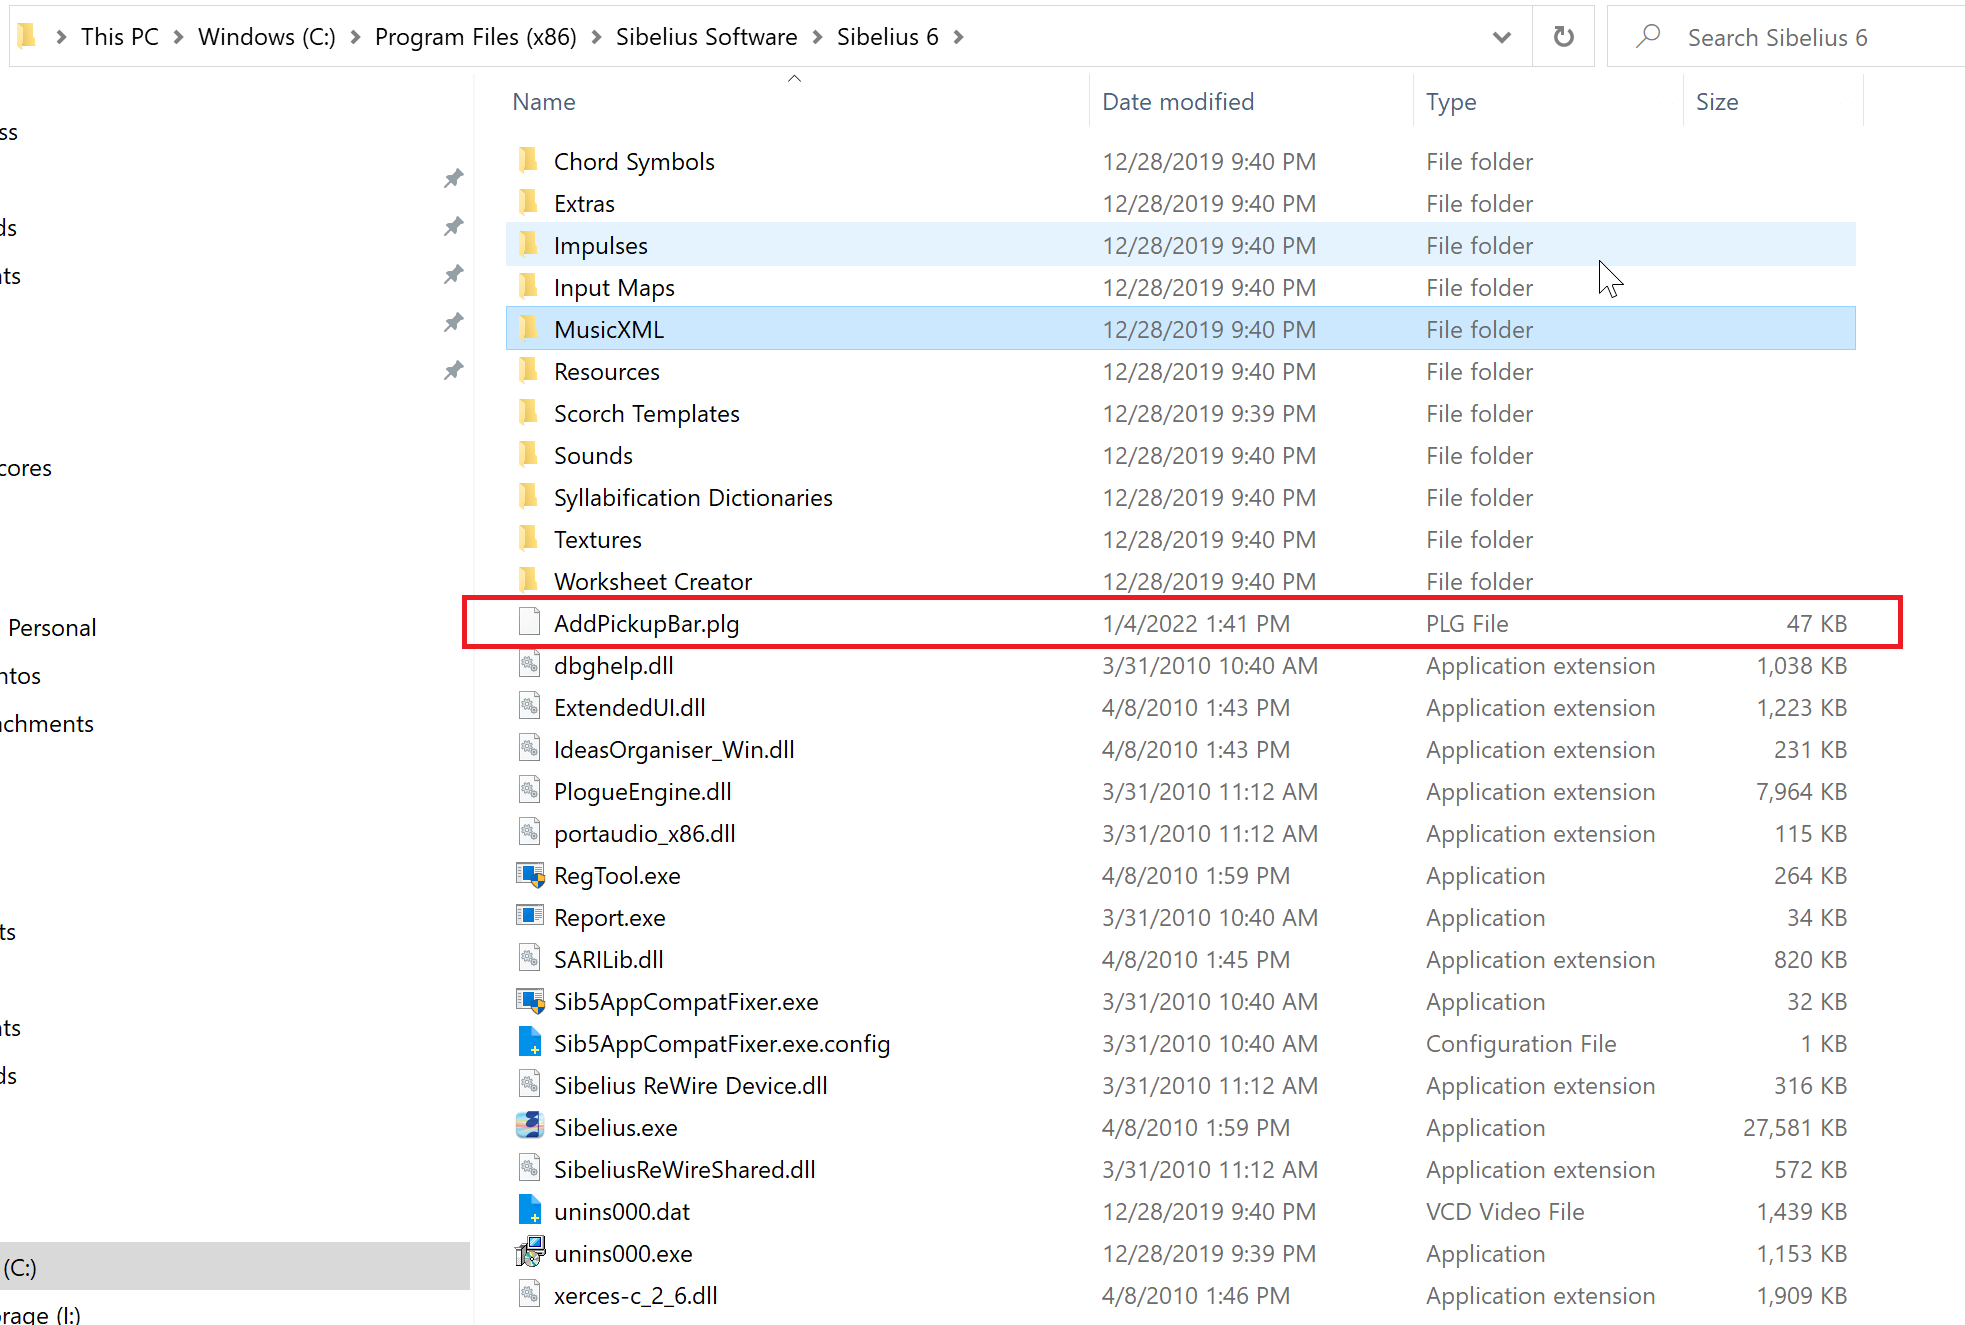Select the ExtendedUI.dll file name
Screen dimensions: 1965x1325
coord(630,707)
